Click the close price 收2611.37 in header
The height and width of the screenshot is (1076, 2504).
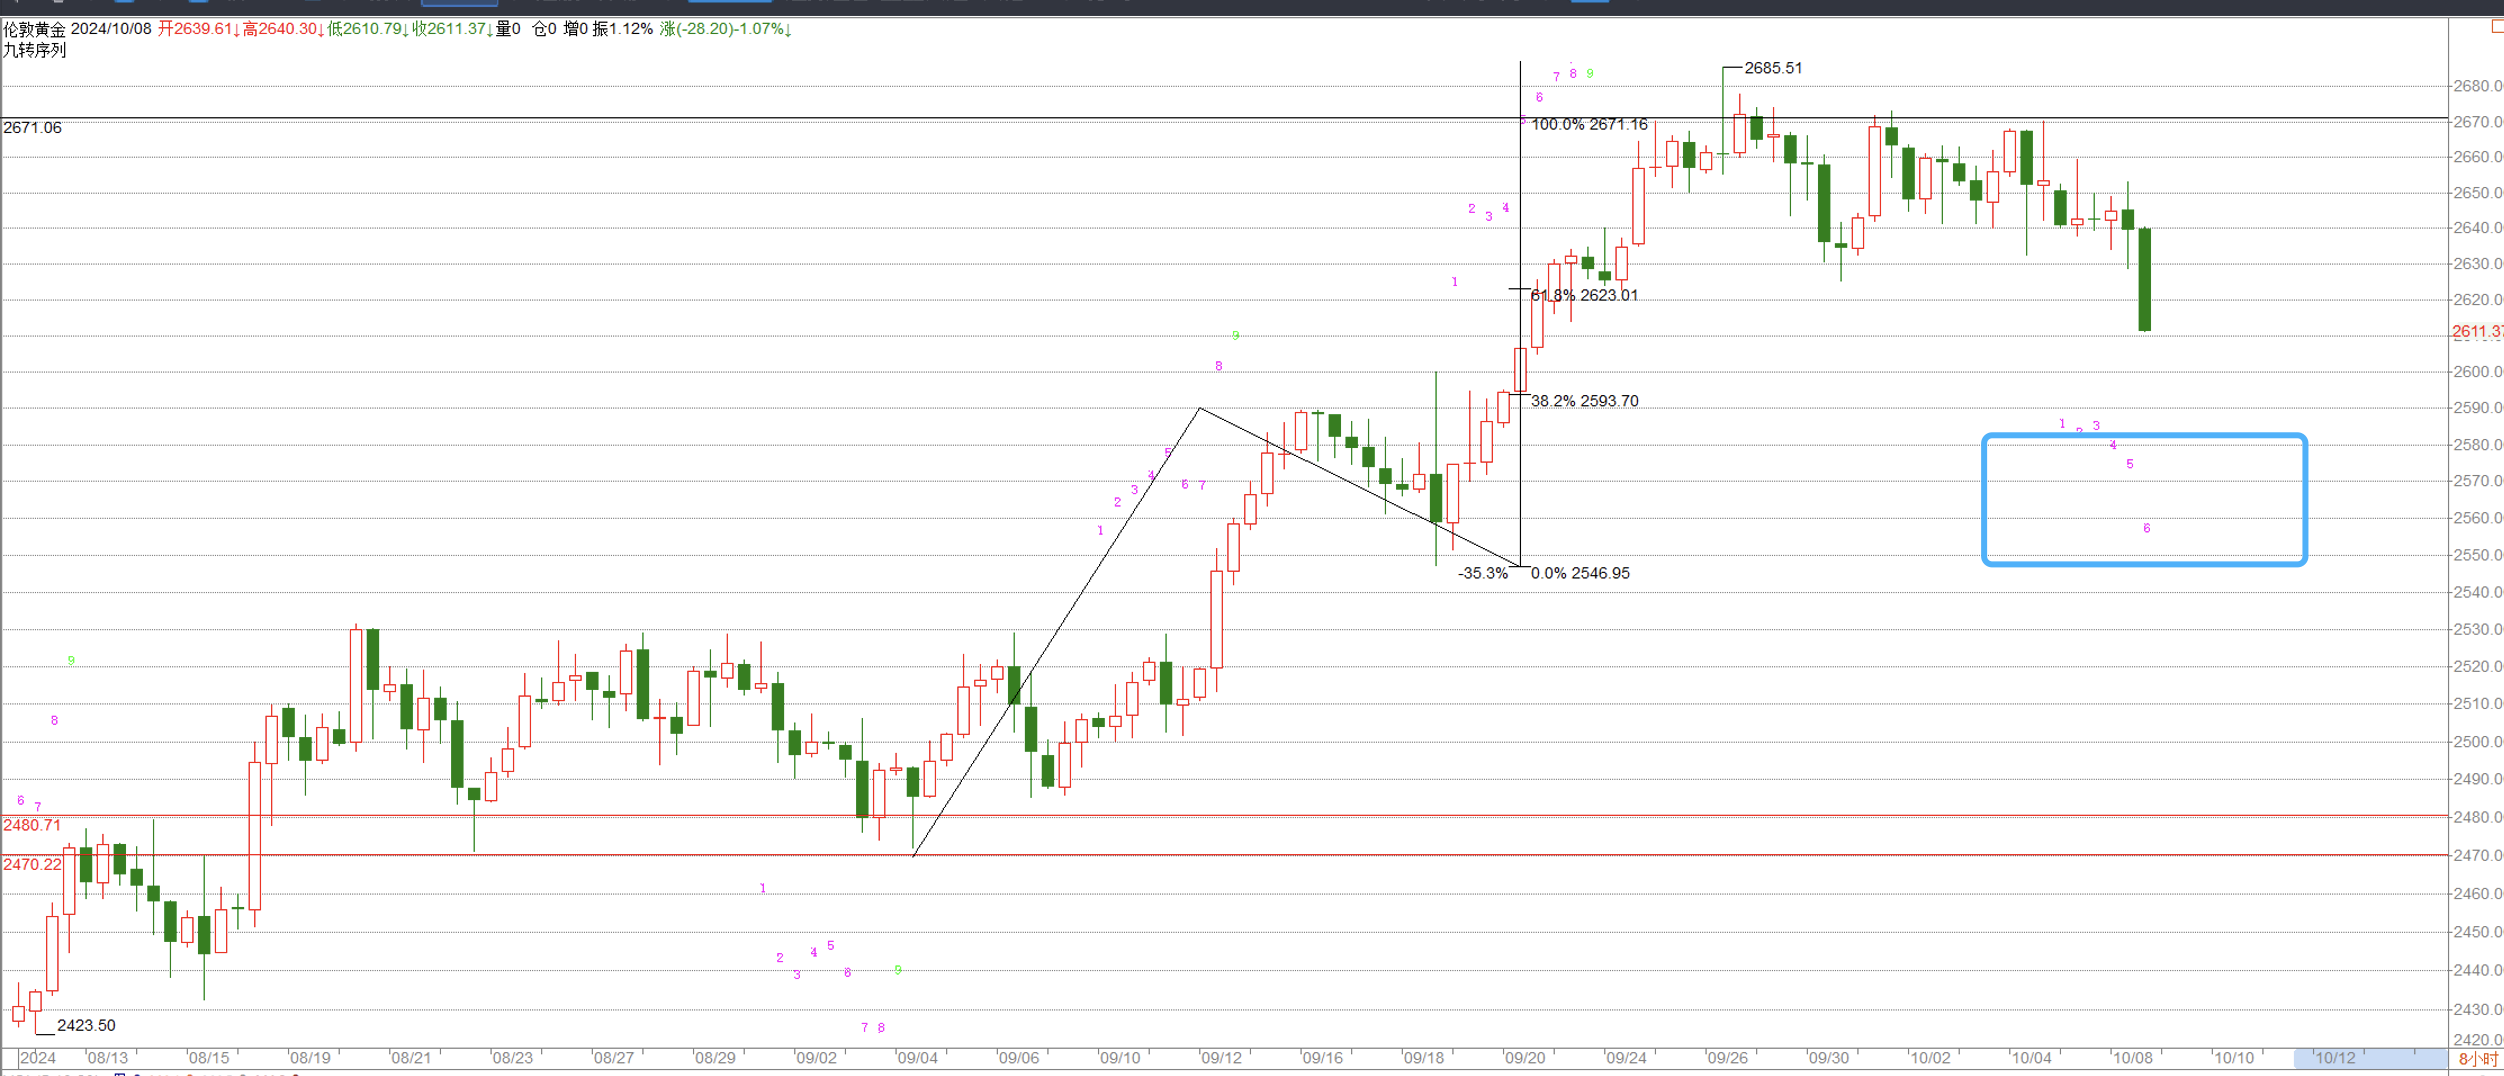click(x=453, y=28)
